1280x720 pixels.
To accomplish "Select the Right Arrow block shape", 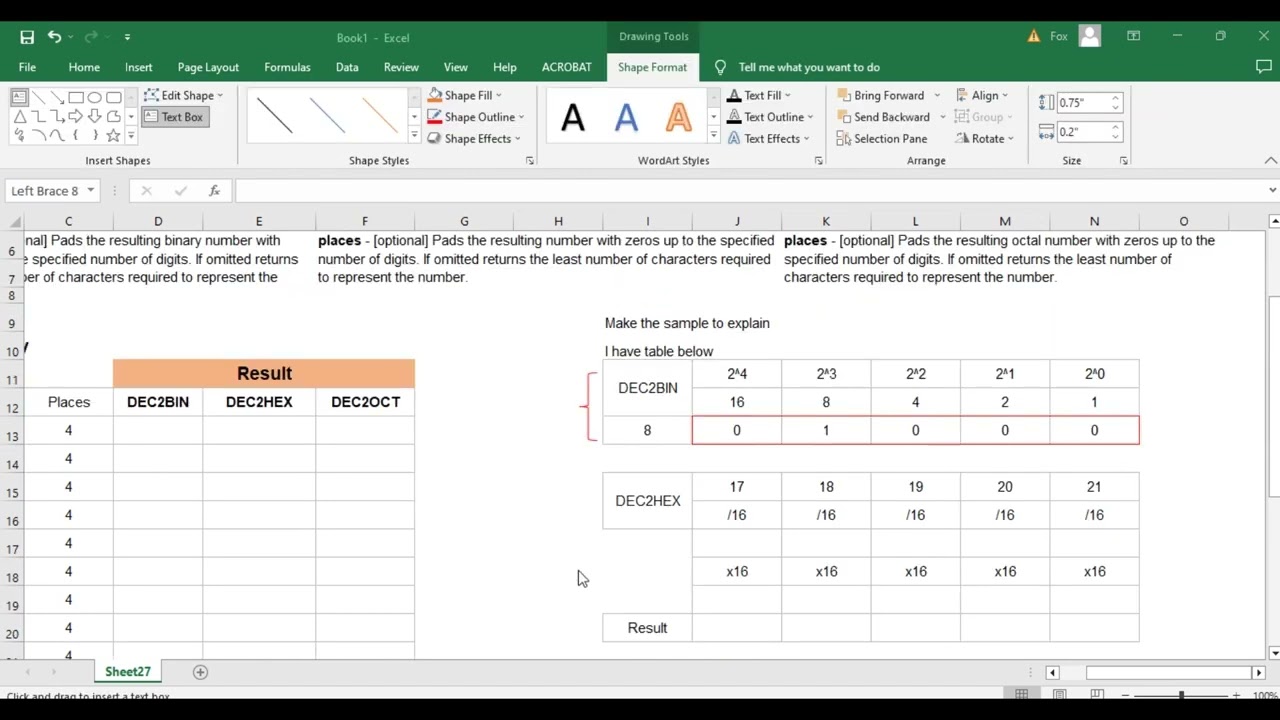I will click(x=76, y=116).
